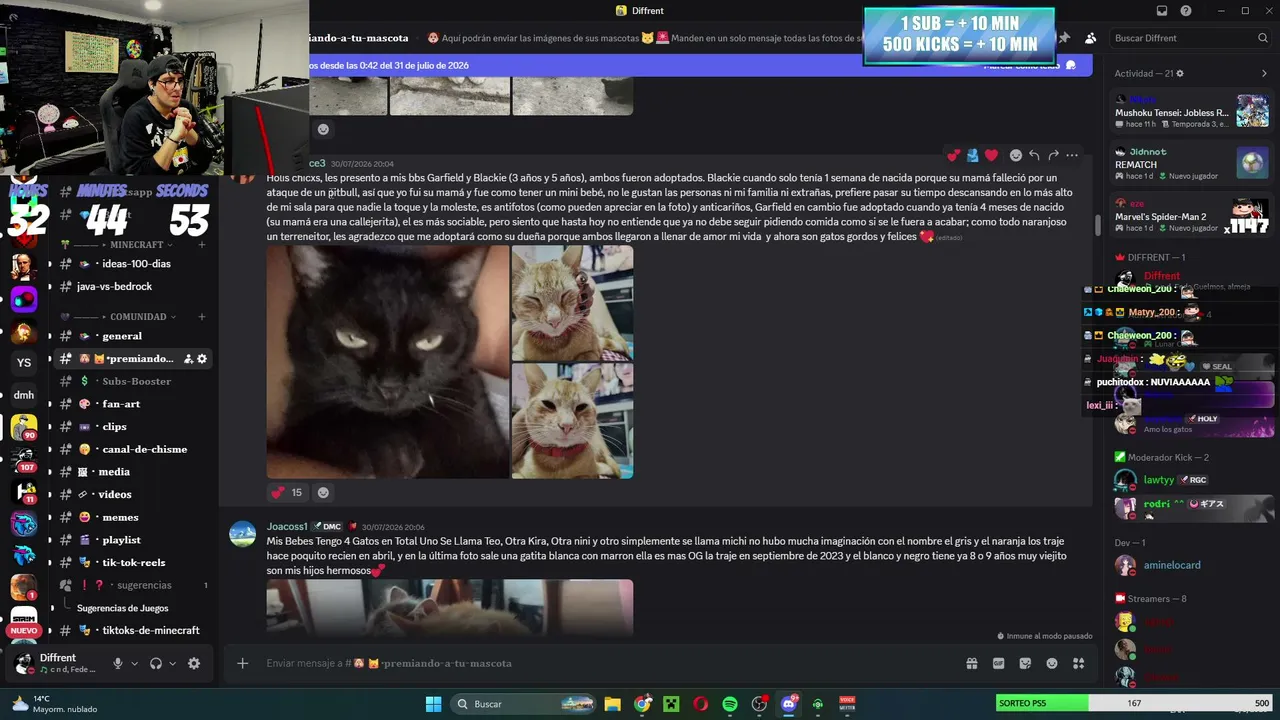
Task: Open microphone input options arrow
Action: click(x=134, y=663)
